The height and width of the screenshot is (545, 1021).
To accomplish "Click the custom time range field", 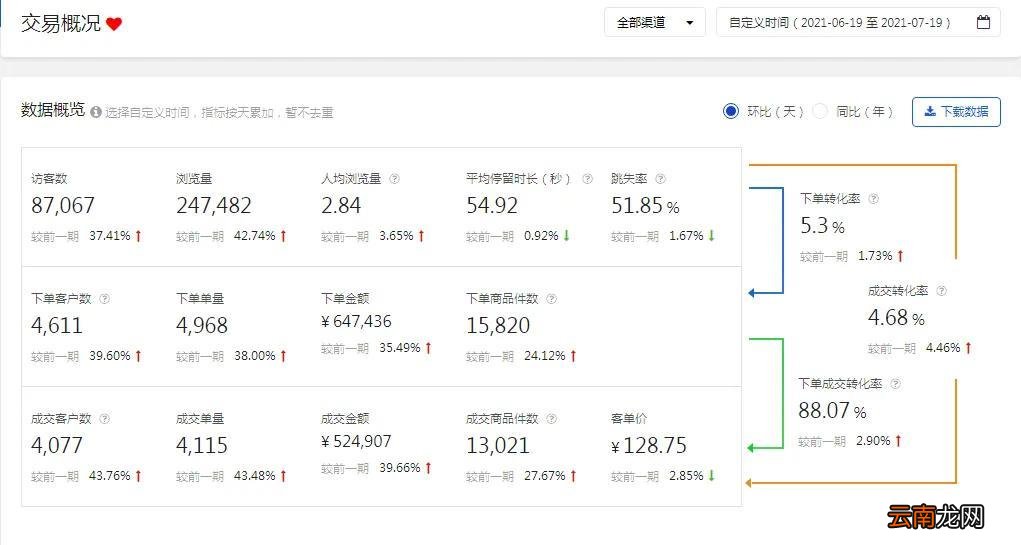I will (858, 22).
